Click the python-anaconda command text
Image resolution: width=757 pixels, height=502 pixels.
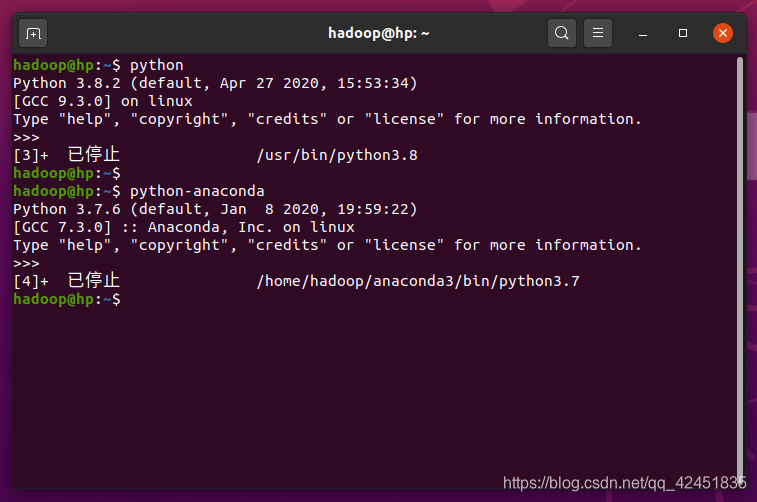pyautogui.click(x=197, y=191)
